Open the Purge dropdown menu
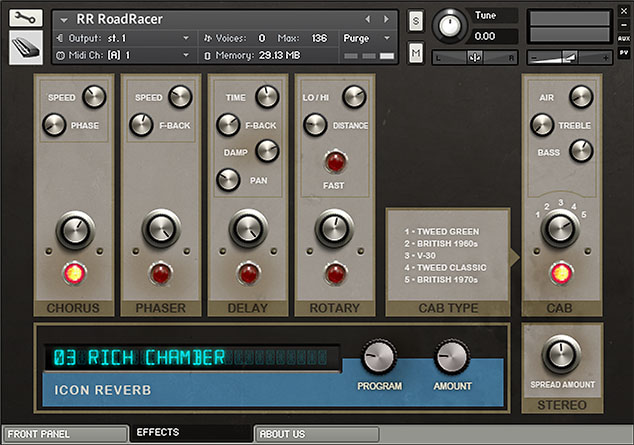 [x=366, y=38]
